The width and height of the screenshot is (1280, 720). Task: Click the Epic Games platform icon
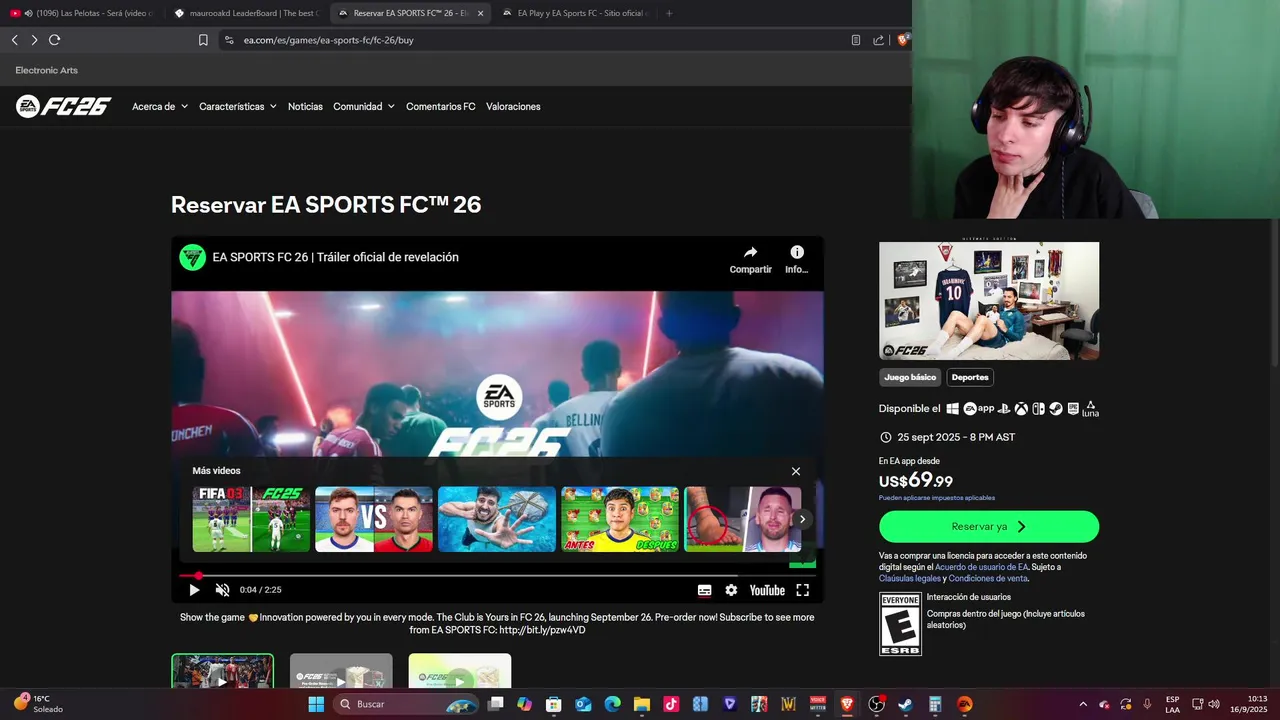pyautogui.click(x=1073, y=409)
